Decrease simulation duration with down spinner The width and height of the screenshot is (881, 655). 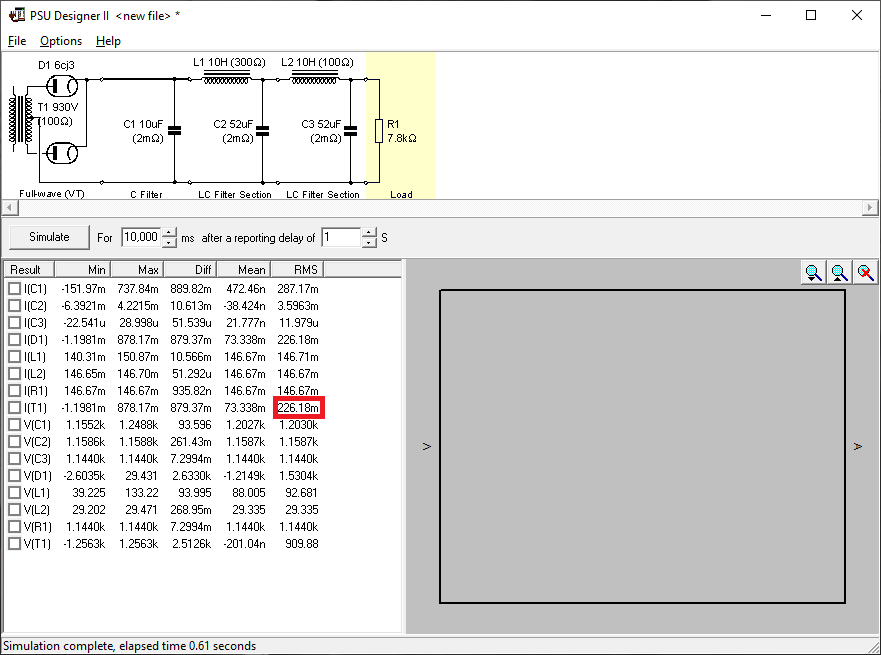coord(169,243)
